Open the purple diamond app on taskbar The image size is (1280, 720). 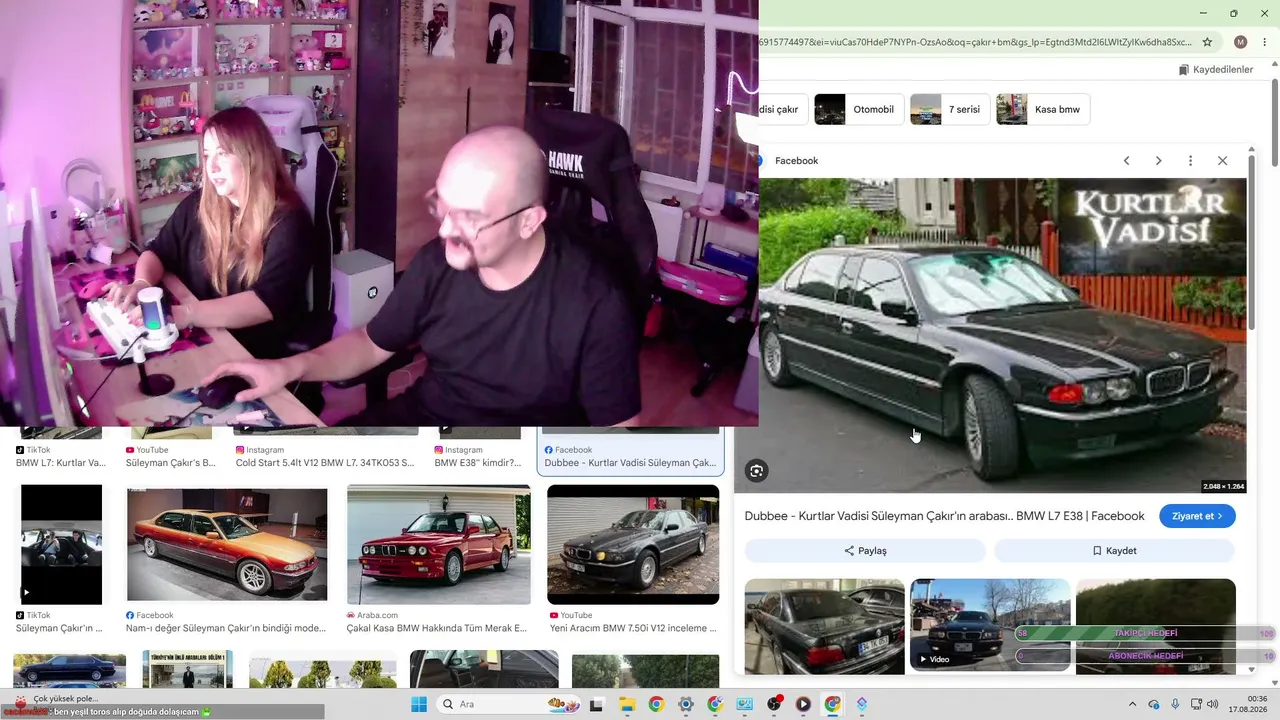[x=862, y=704]
